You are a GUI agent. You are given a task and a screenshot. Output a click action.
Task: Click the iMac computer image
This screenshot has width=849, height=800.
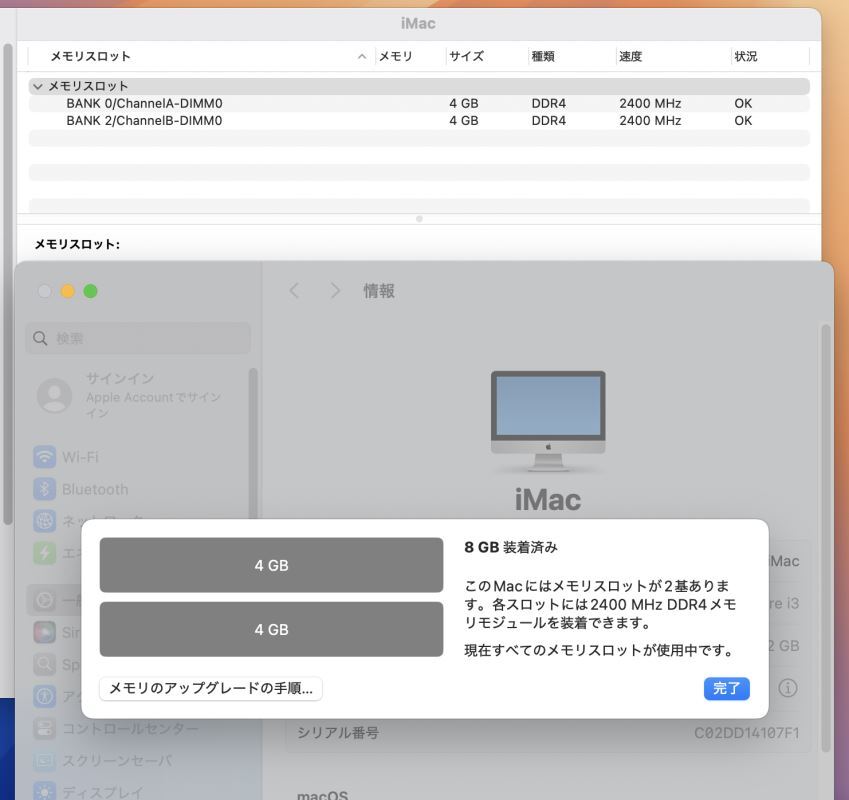coord(548,421)
